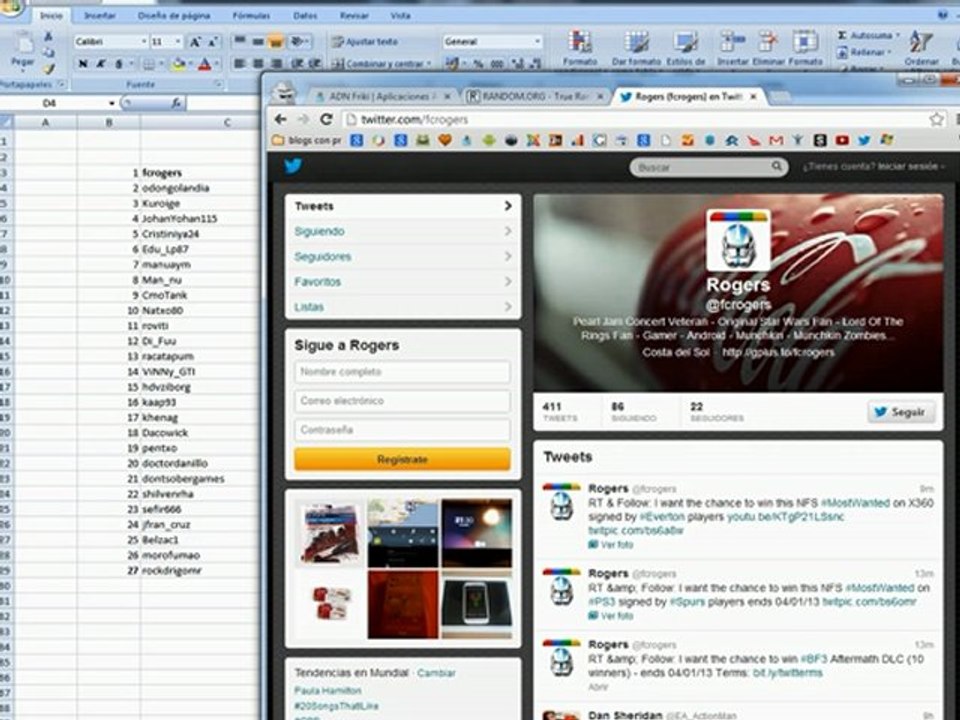Toggle italic (K) formatting in Excel
This screenshot has height=720, width=960.
tap(100, 63)
